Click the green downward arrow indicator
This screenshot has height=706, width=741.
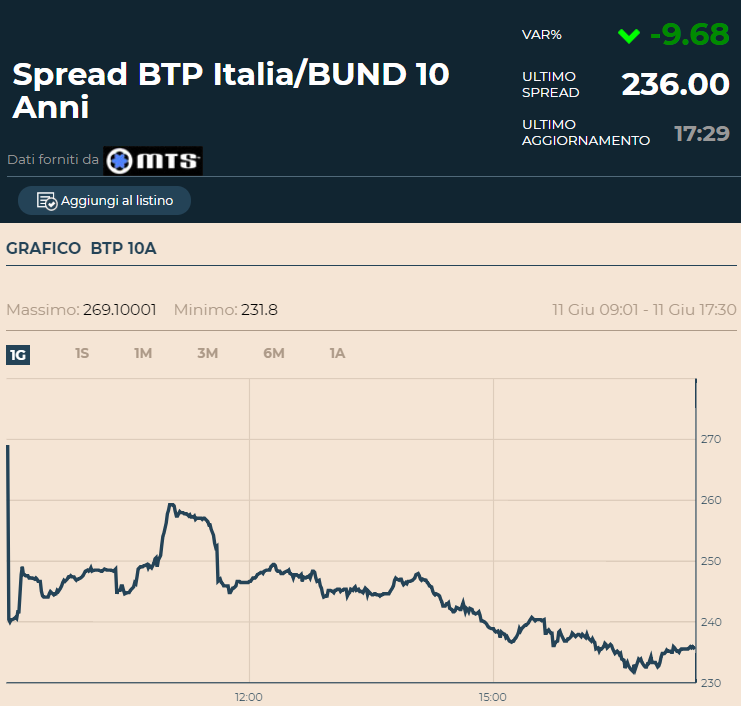(x=628, y=36)
